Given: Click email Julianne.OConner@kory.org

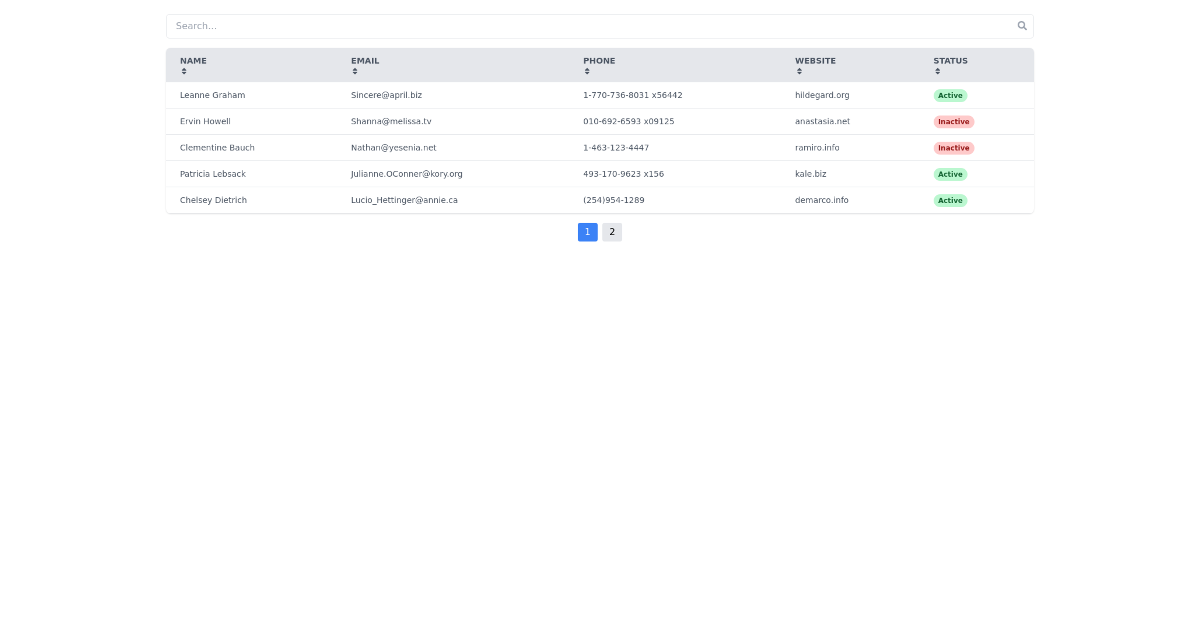Looking at the screenshot, I should 406,174.
